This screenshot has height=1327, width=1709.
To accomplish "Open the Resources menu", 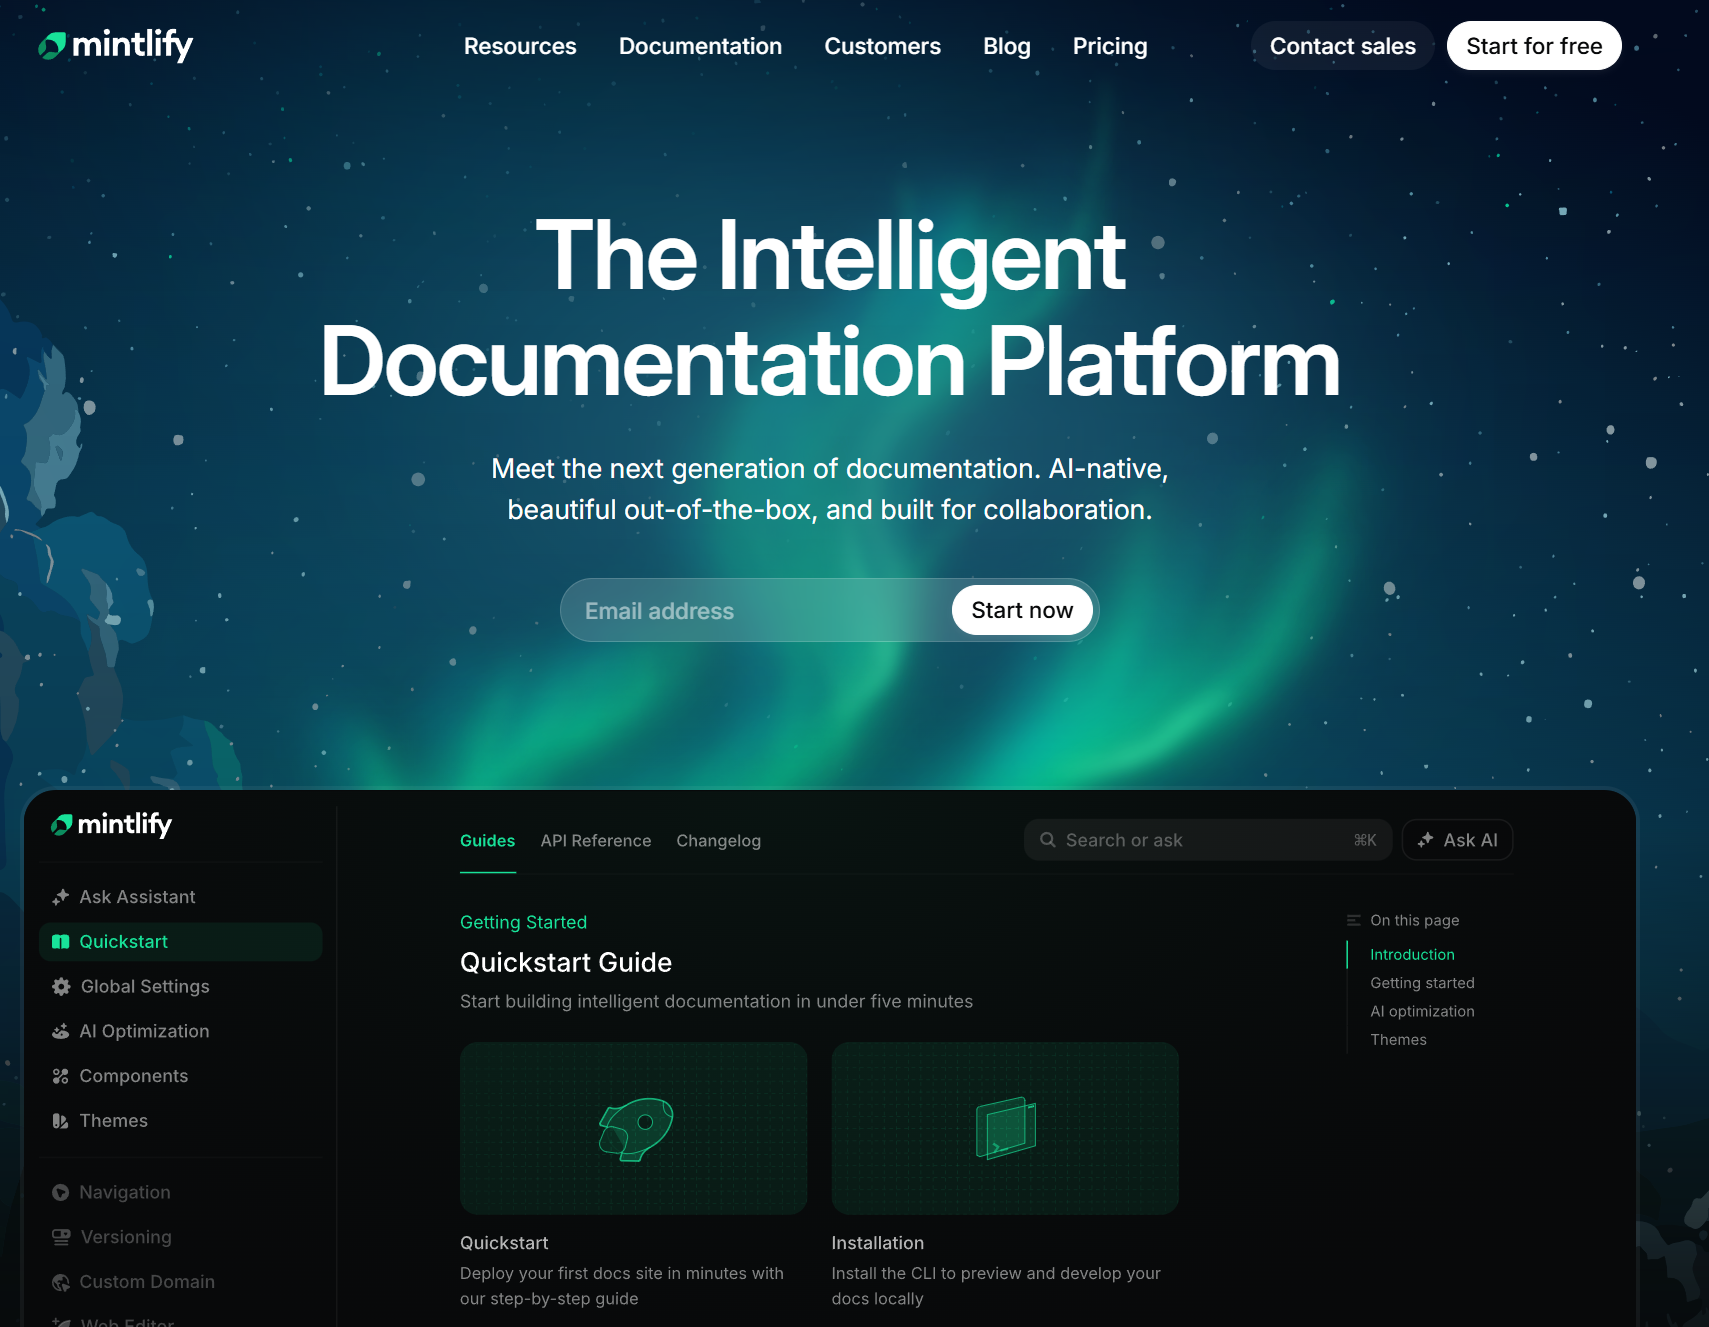I will (520, 46).
